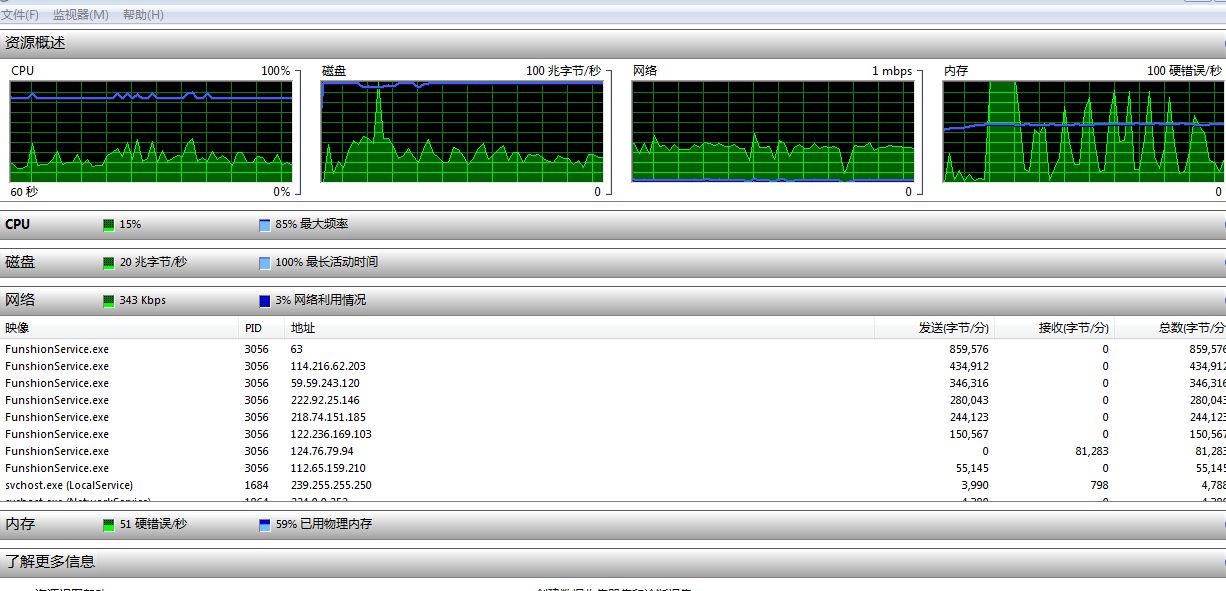Sort by the PID column header
This screenshot has height=591, width=1226.
[x=255, y=328]
